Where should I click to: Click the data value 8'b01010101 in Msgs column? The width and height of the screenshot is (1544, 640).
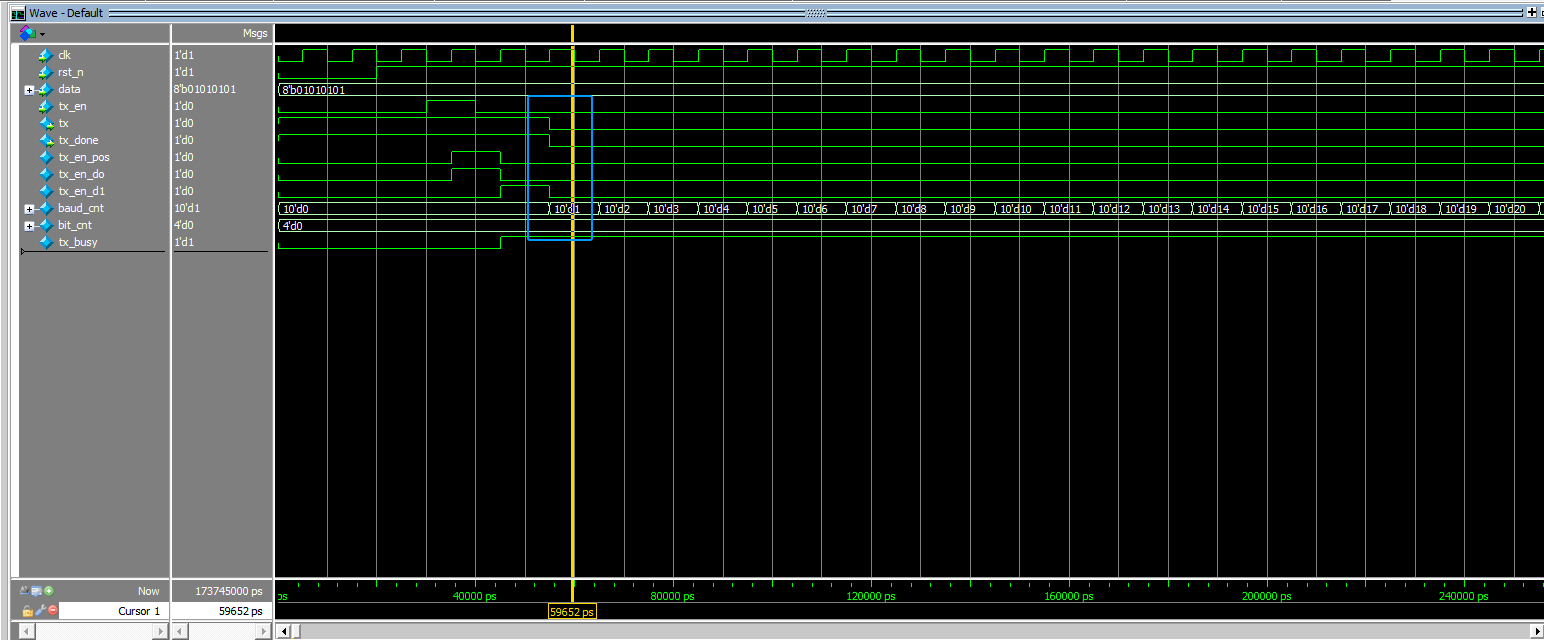(x=205, y=89)
